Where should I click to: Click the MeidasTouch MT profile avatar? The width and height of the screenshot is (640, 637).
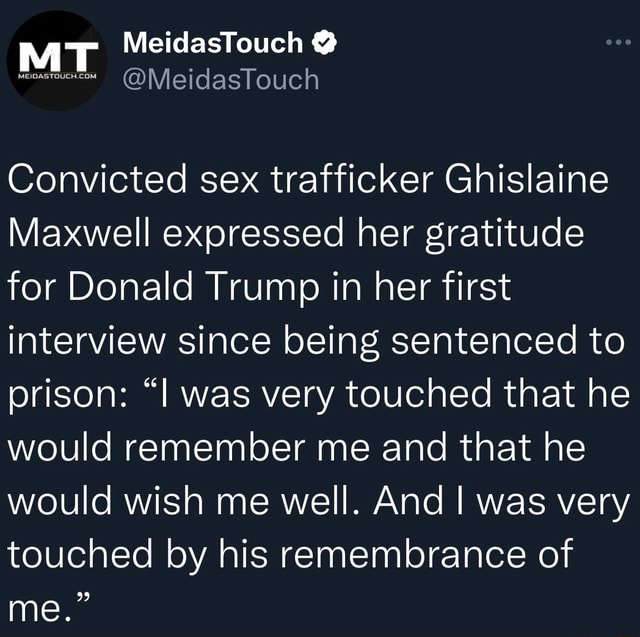click(57, 60)
